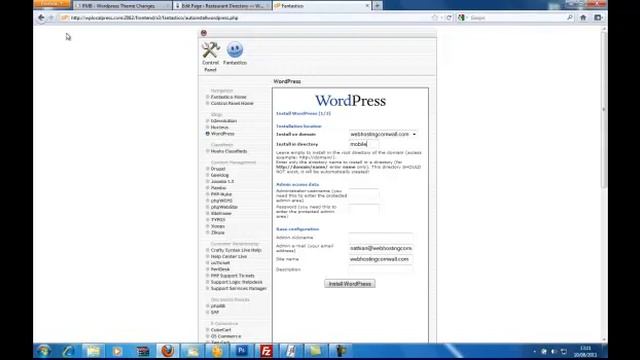Screen dimensions: 640x360
Task: Click the Description field
Action: (x=380, y=270)
